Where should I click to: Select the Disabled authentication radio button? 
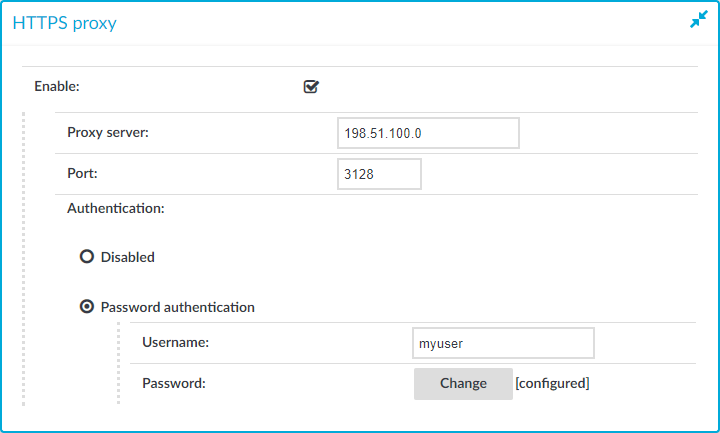click(87, 256)
